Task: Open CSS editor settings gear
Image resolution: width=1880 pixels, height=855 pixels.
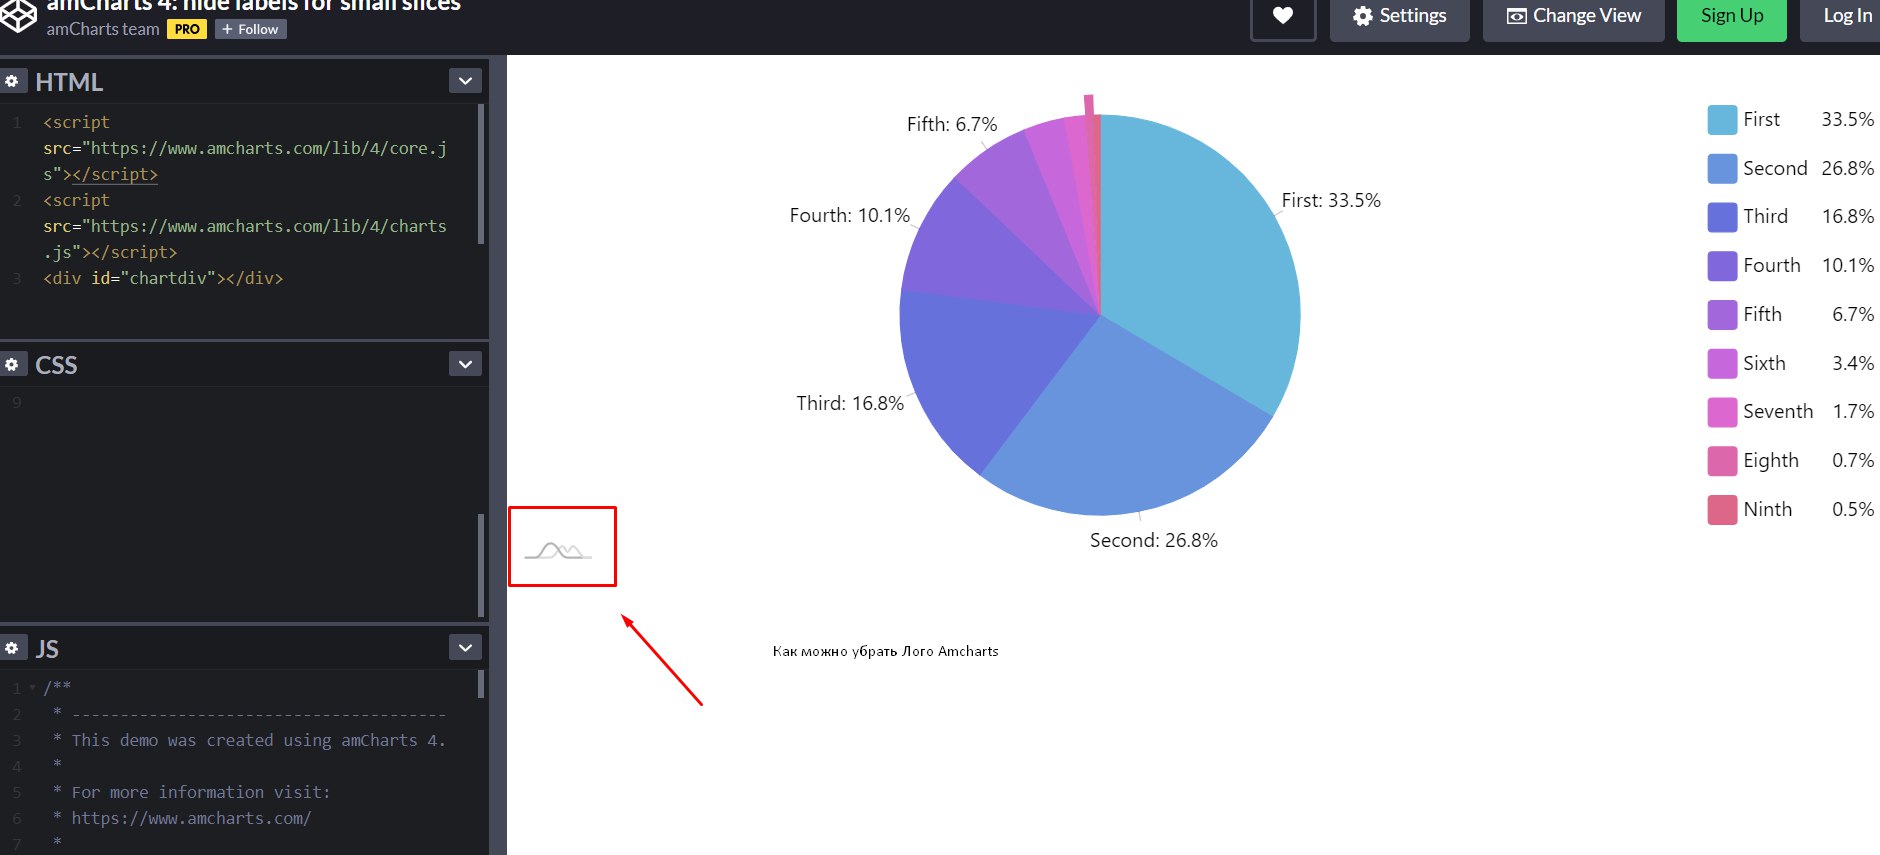Action: point(12,364)
